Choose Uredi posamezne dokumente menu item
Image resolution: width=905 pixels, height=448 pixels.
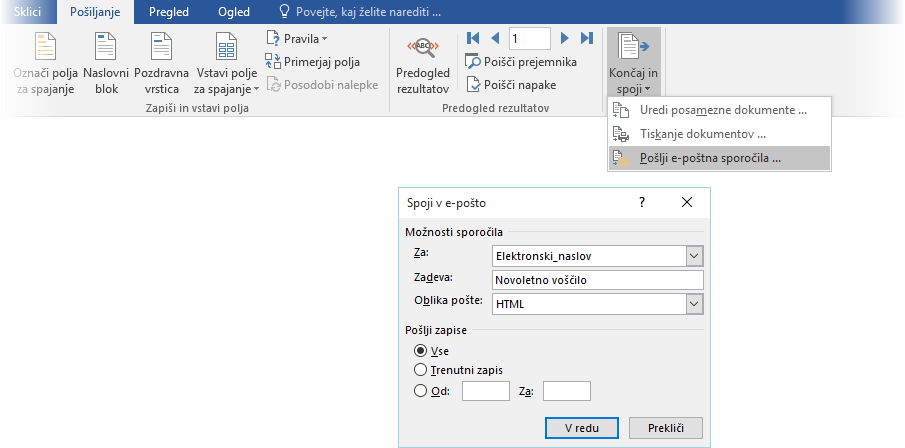pos(719,110)
